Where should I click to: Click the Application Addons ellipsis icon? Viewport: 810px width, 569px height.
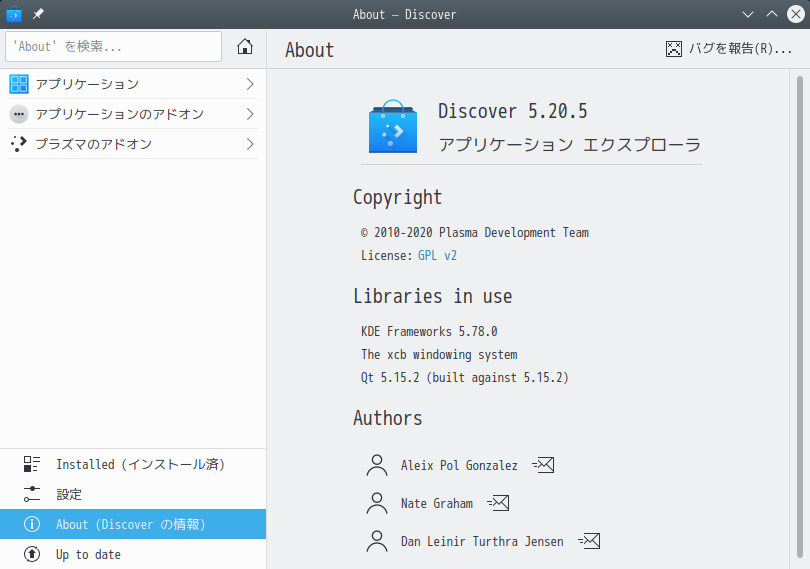point(19,114)
